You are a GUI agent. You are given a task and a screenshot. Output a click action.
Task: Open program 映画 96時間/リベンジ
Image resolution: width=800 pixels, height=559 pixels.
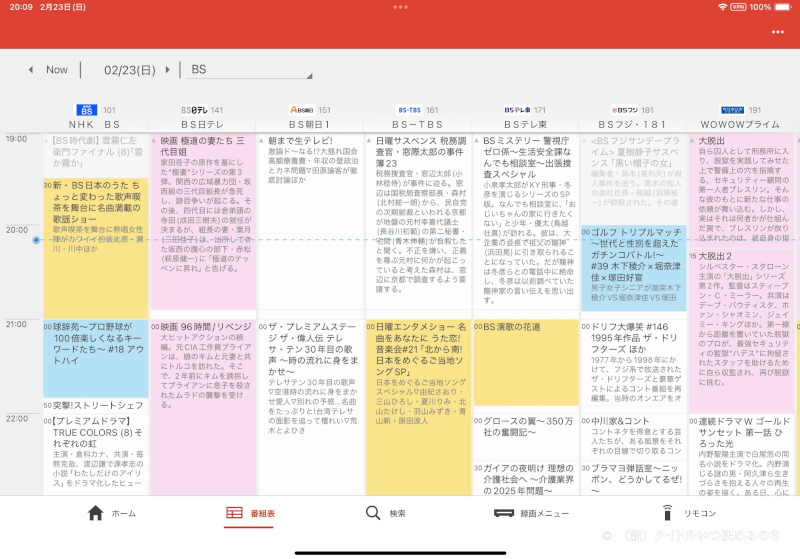(x=203, y=407)
